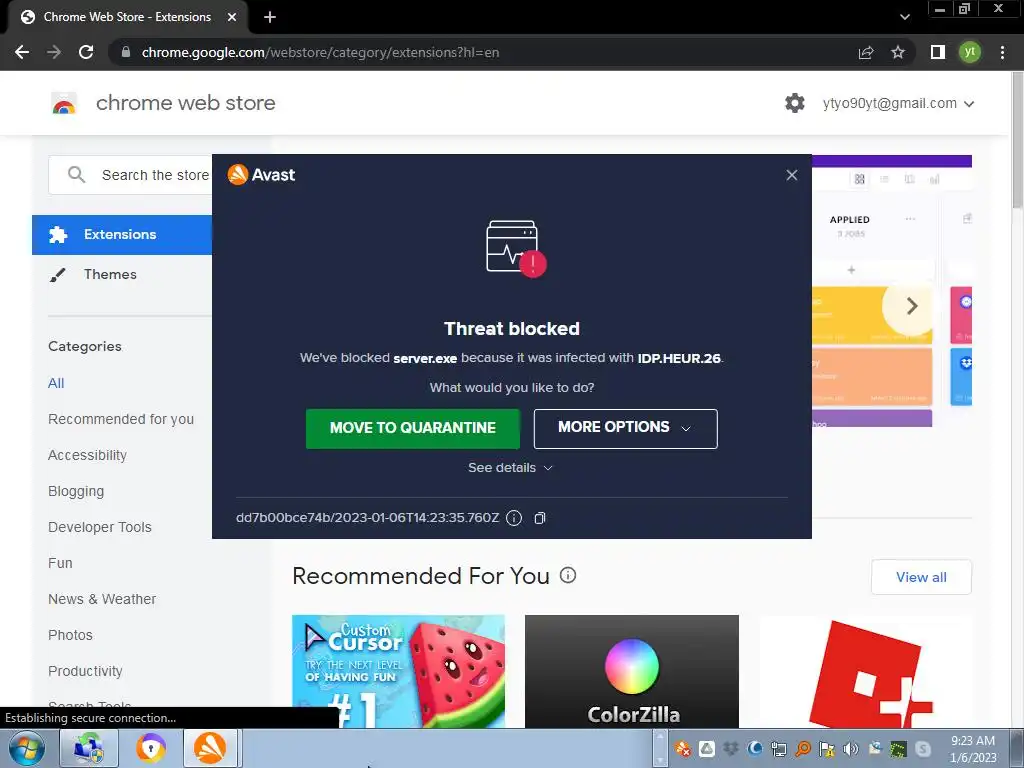The width and height of the screenshot is (1024, 768).
Task: Open Recommended for you category
Action: (x=121, y=419)
